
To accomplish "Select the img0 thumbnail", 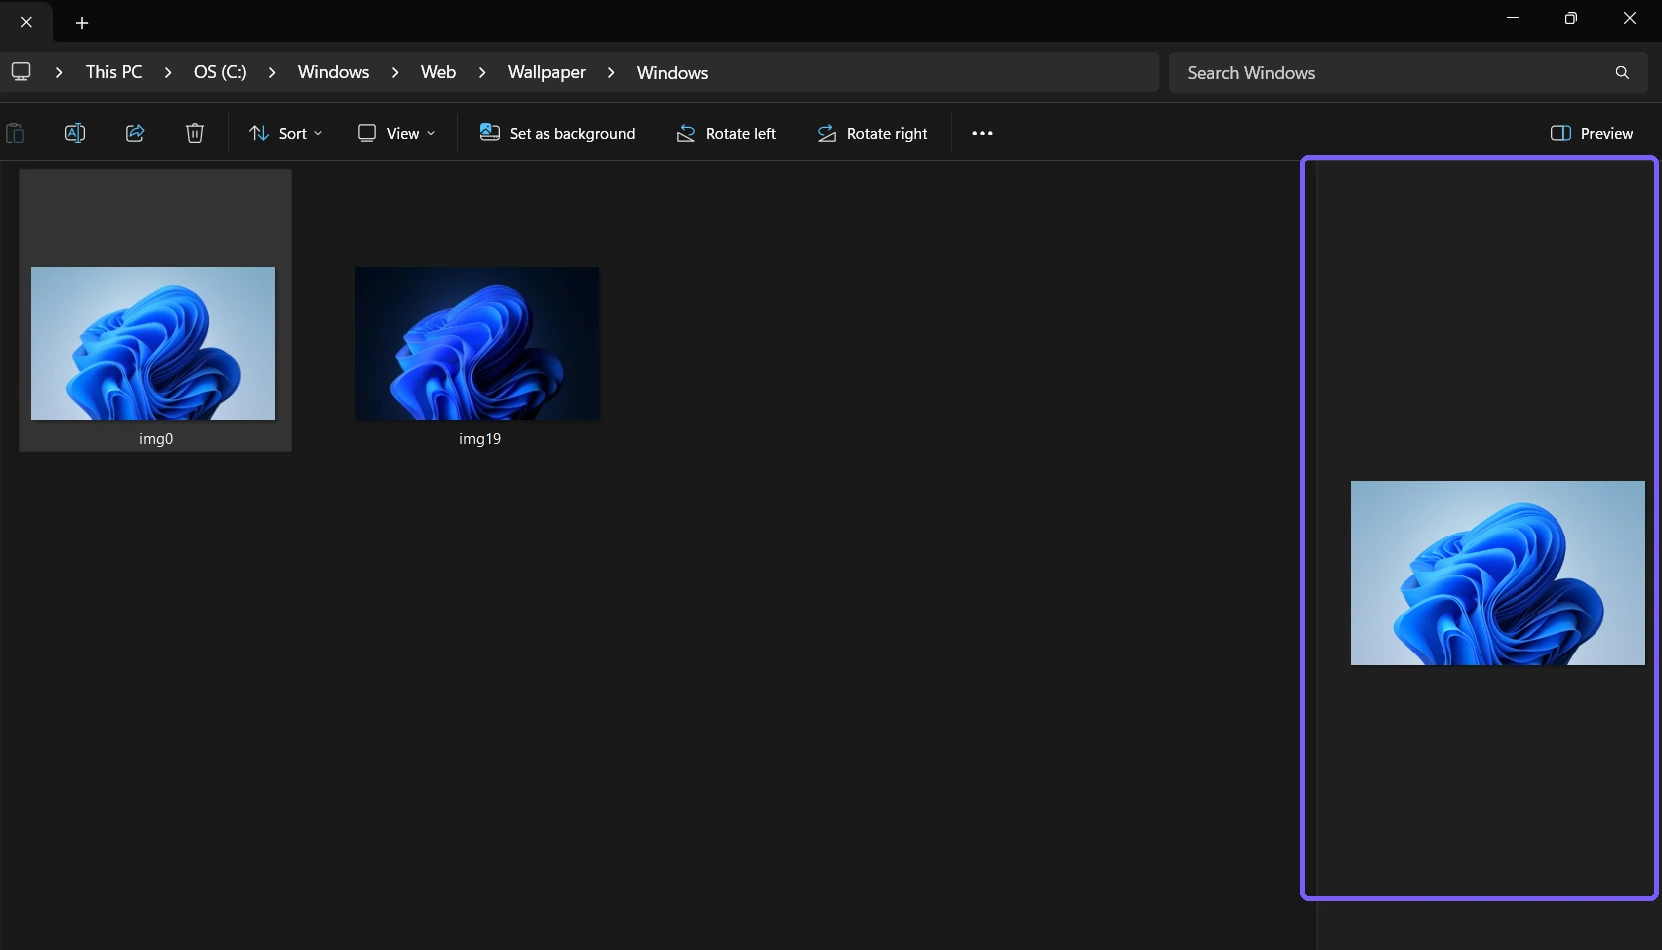I will [153, 343].
